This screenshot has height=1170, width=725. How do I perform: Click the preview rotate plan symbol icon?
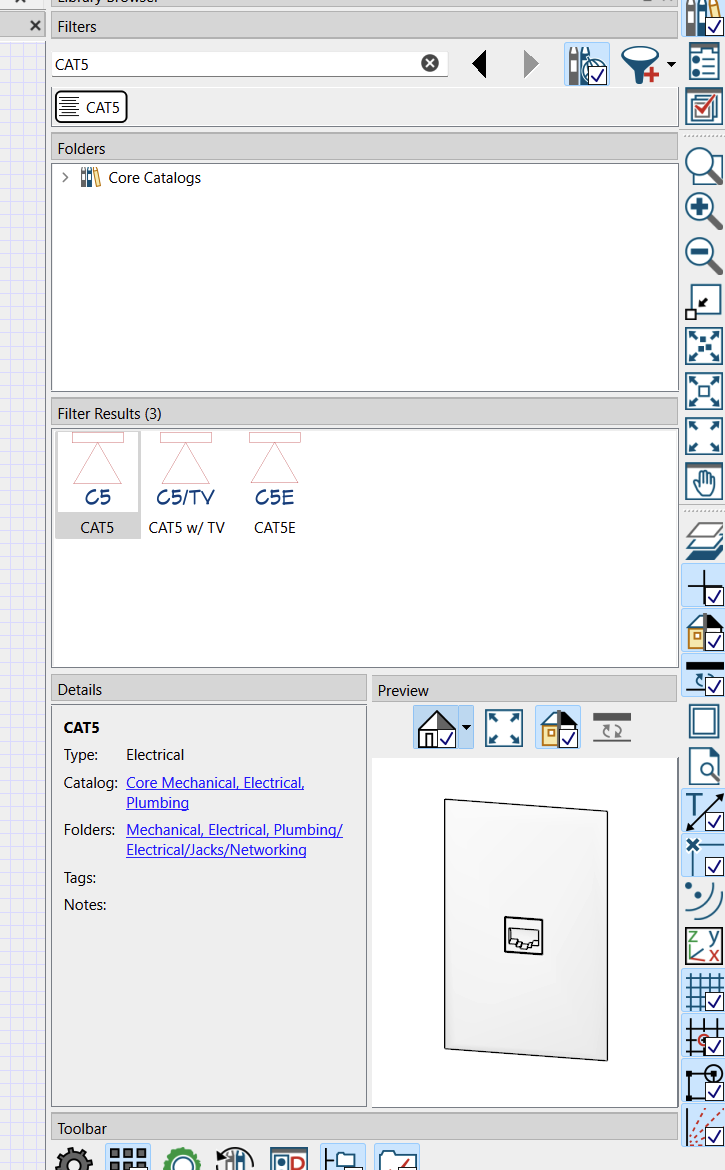pos(612,728)
